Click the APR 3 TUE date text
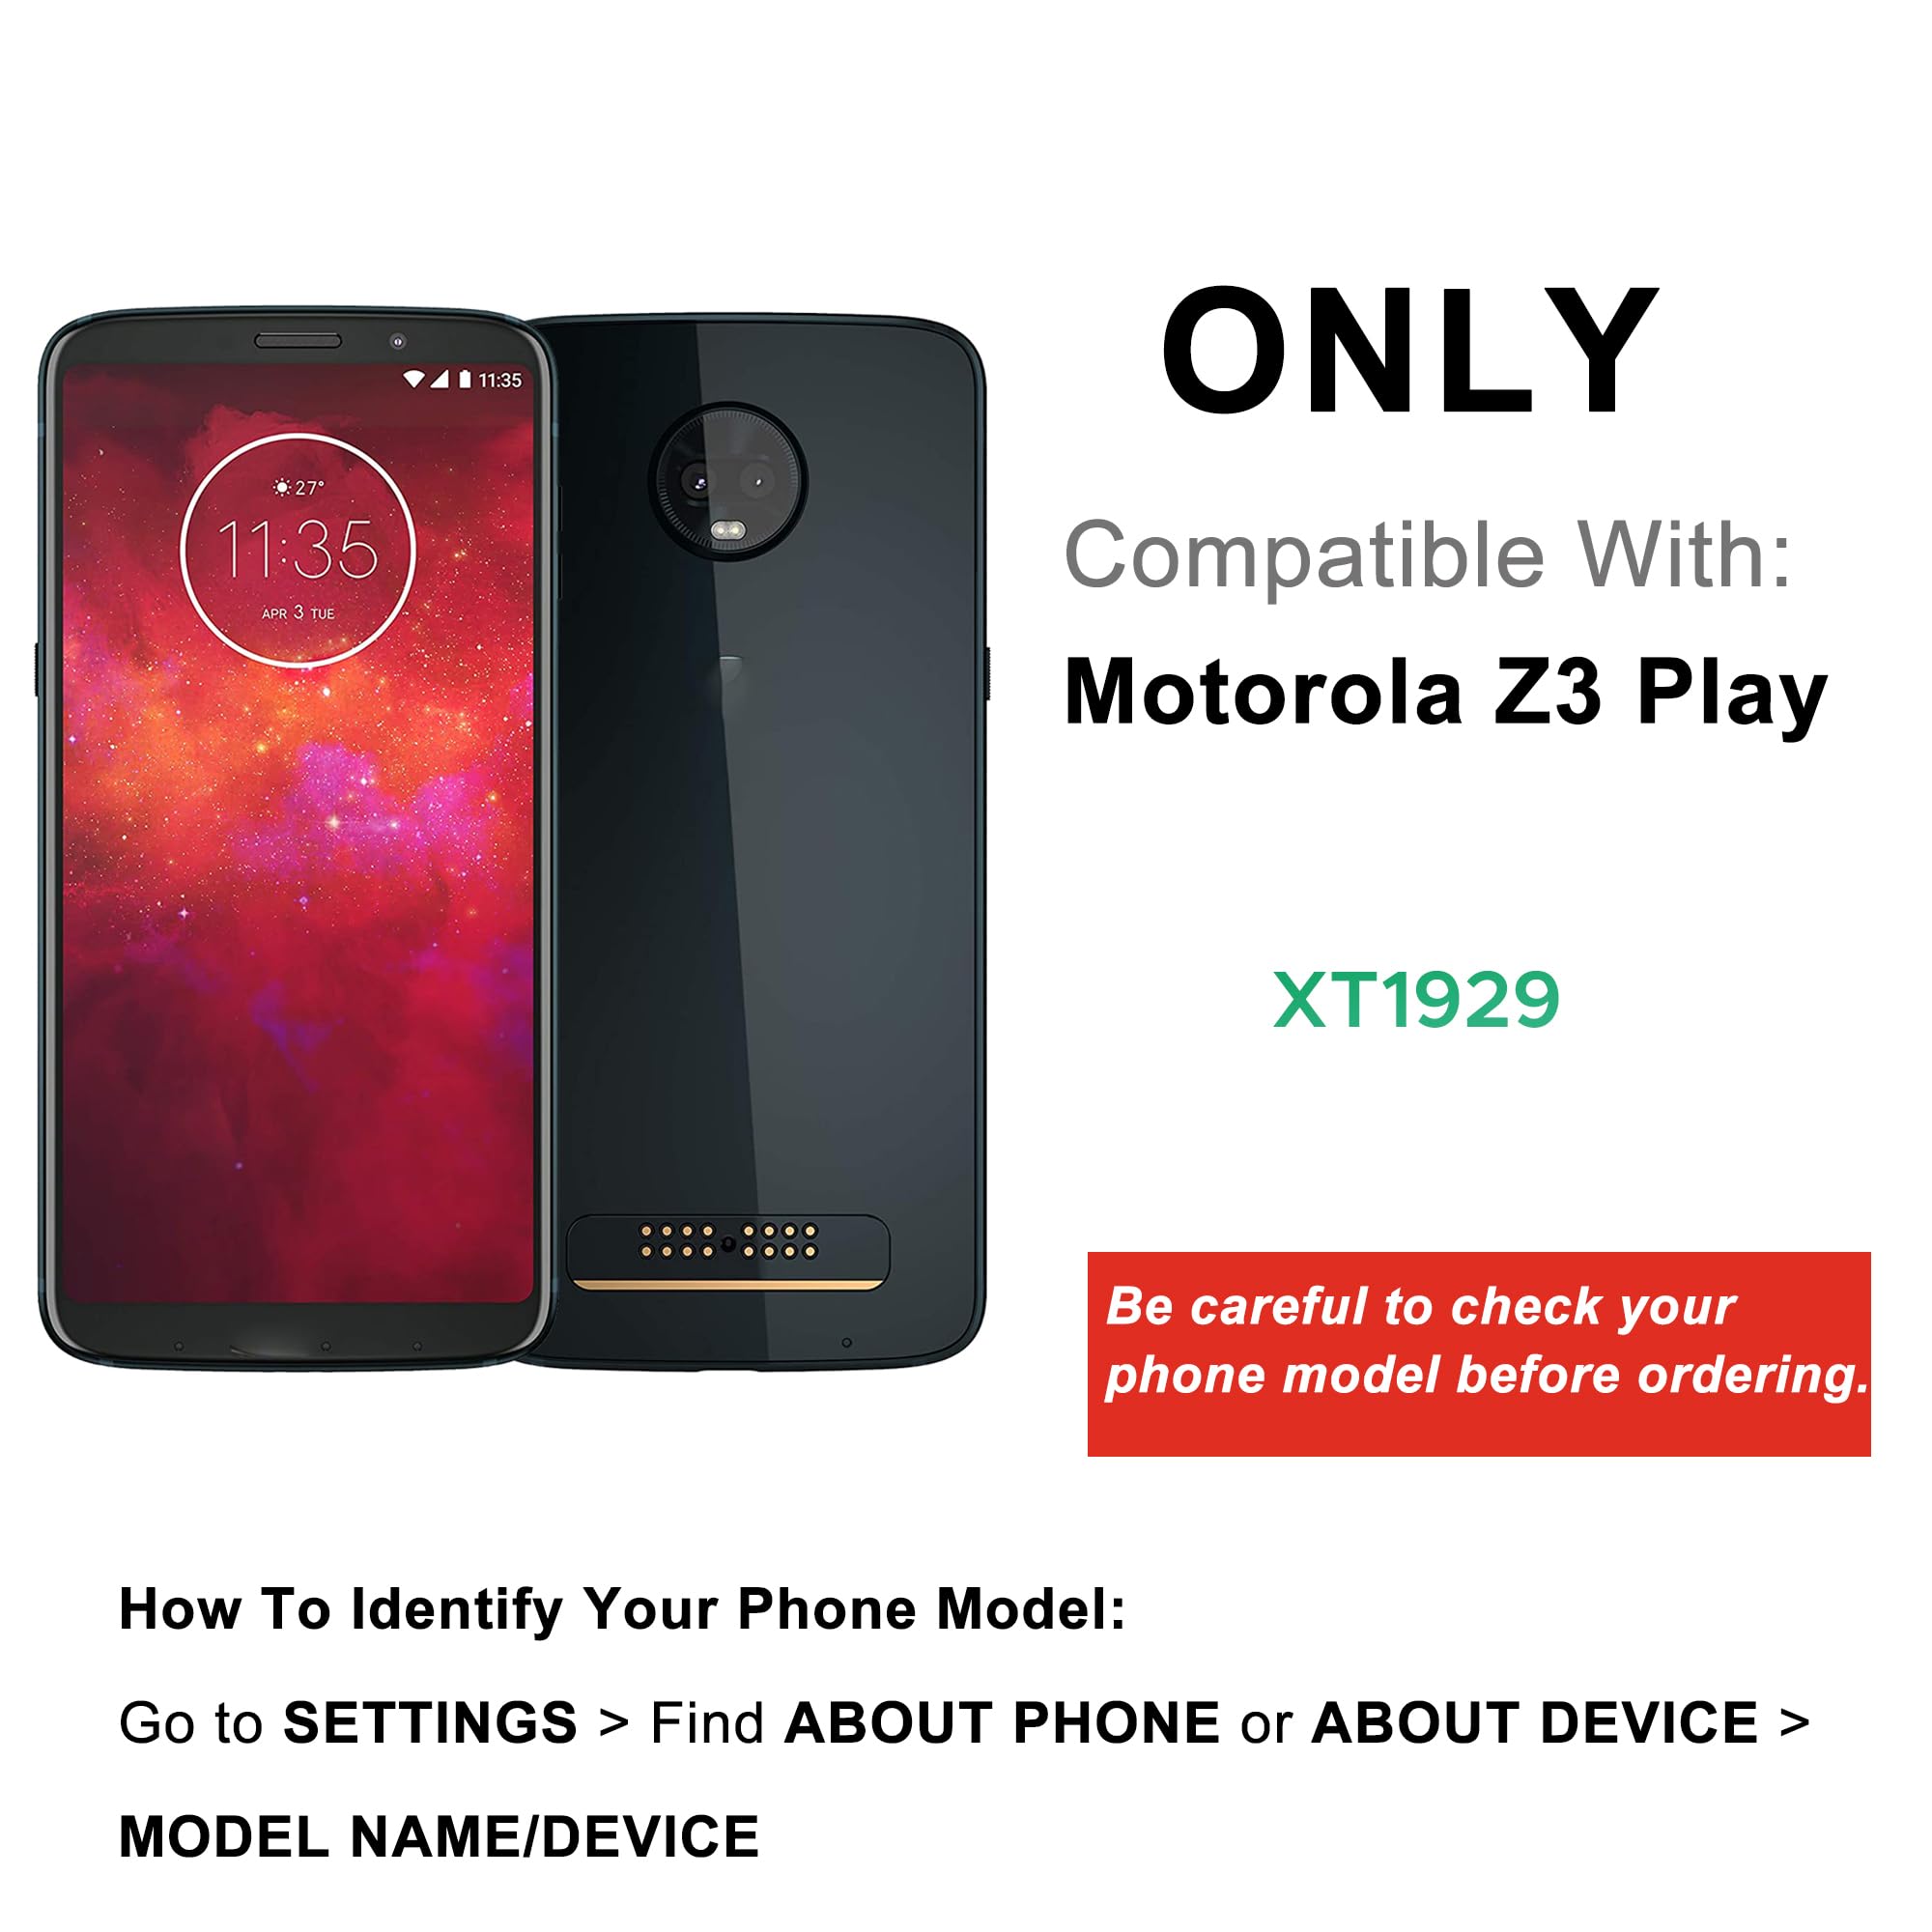 [x=298, y=613]
